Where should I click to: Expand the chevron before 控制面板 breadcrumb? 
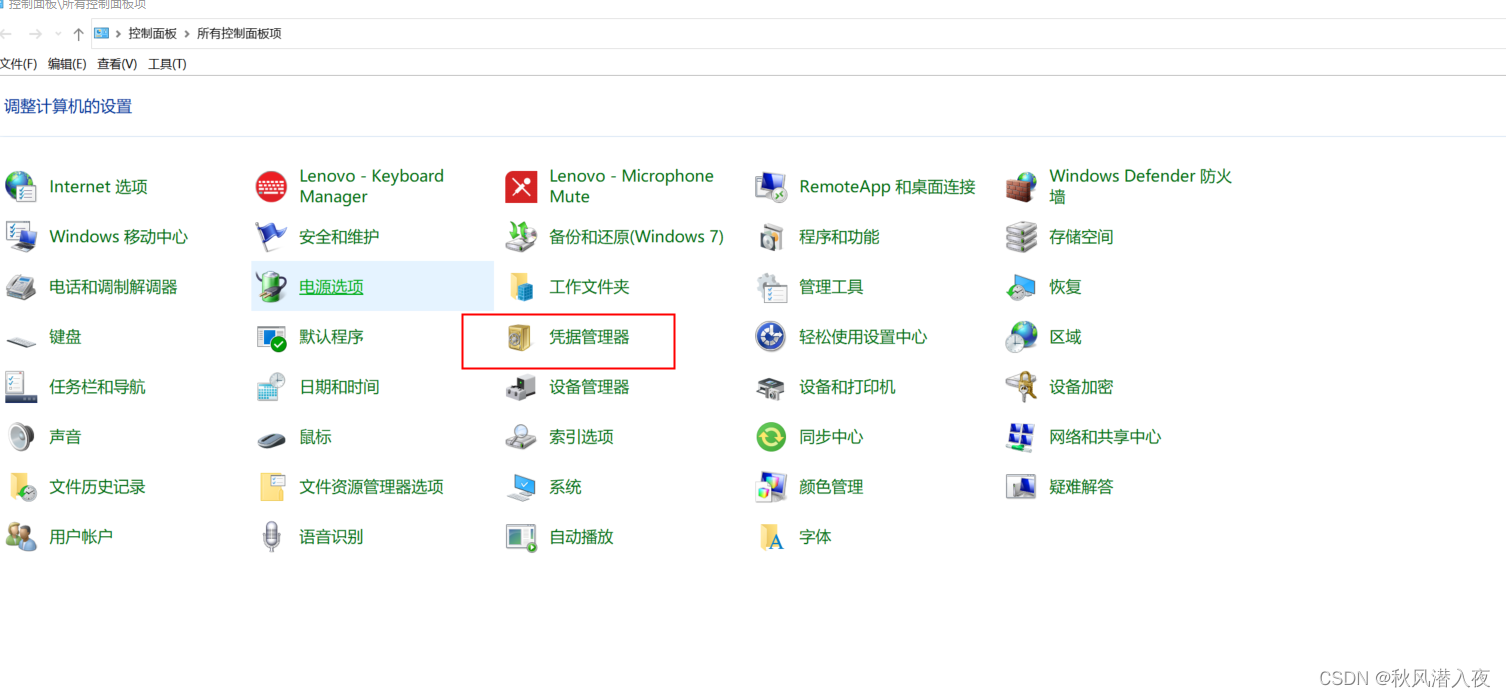[x=119, y=33]
